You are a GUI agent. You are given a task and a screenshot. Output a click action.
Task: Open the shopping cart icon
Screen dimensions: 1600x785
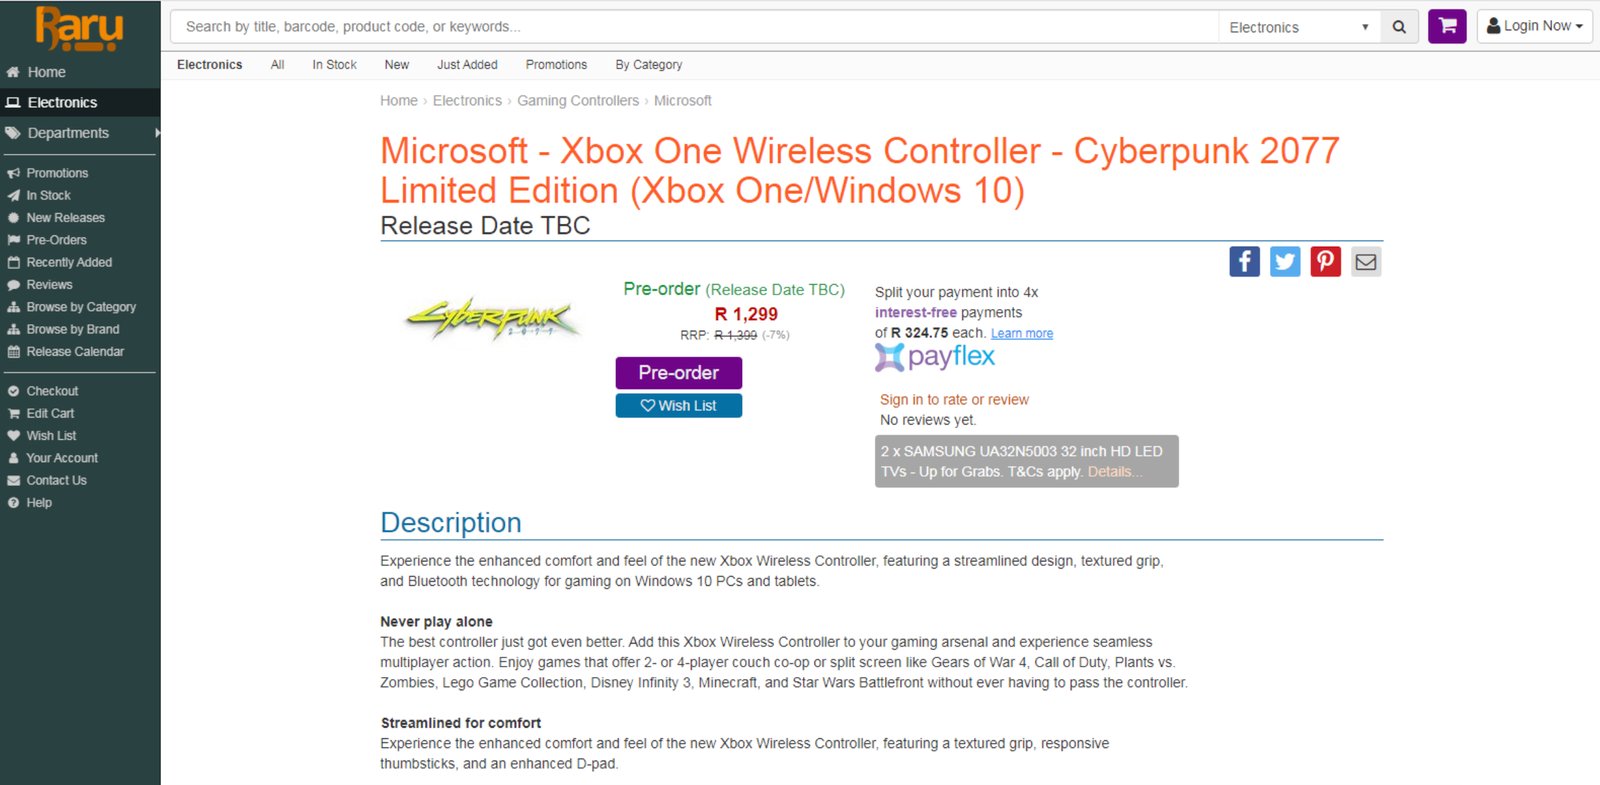pos(1447,25)
